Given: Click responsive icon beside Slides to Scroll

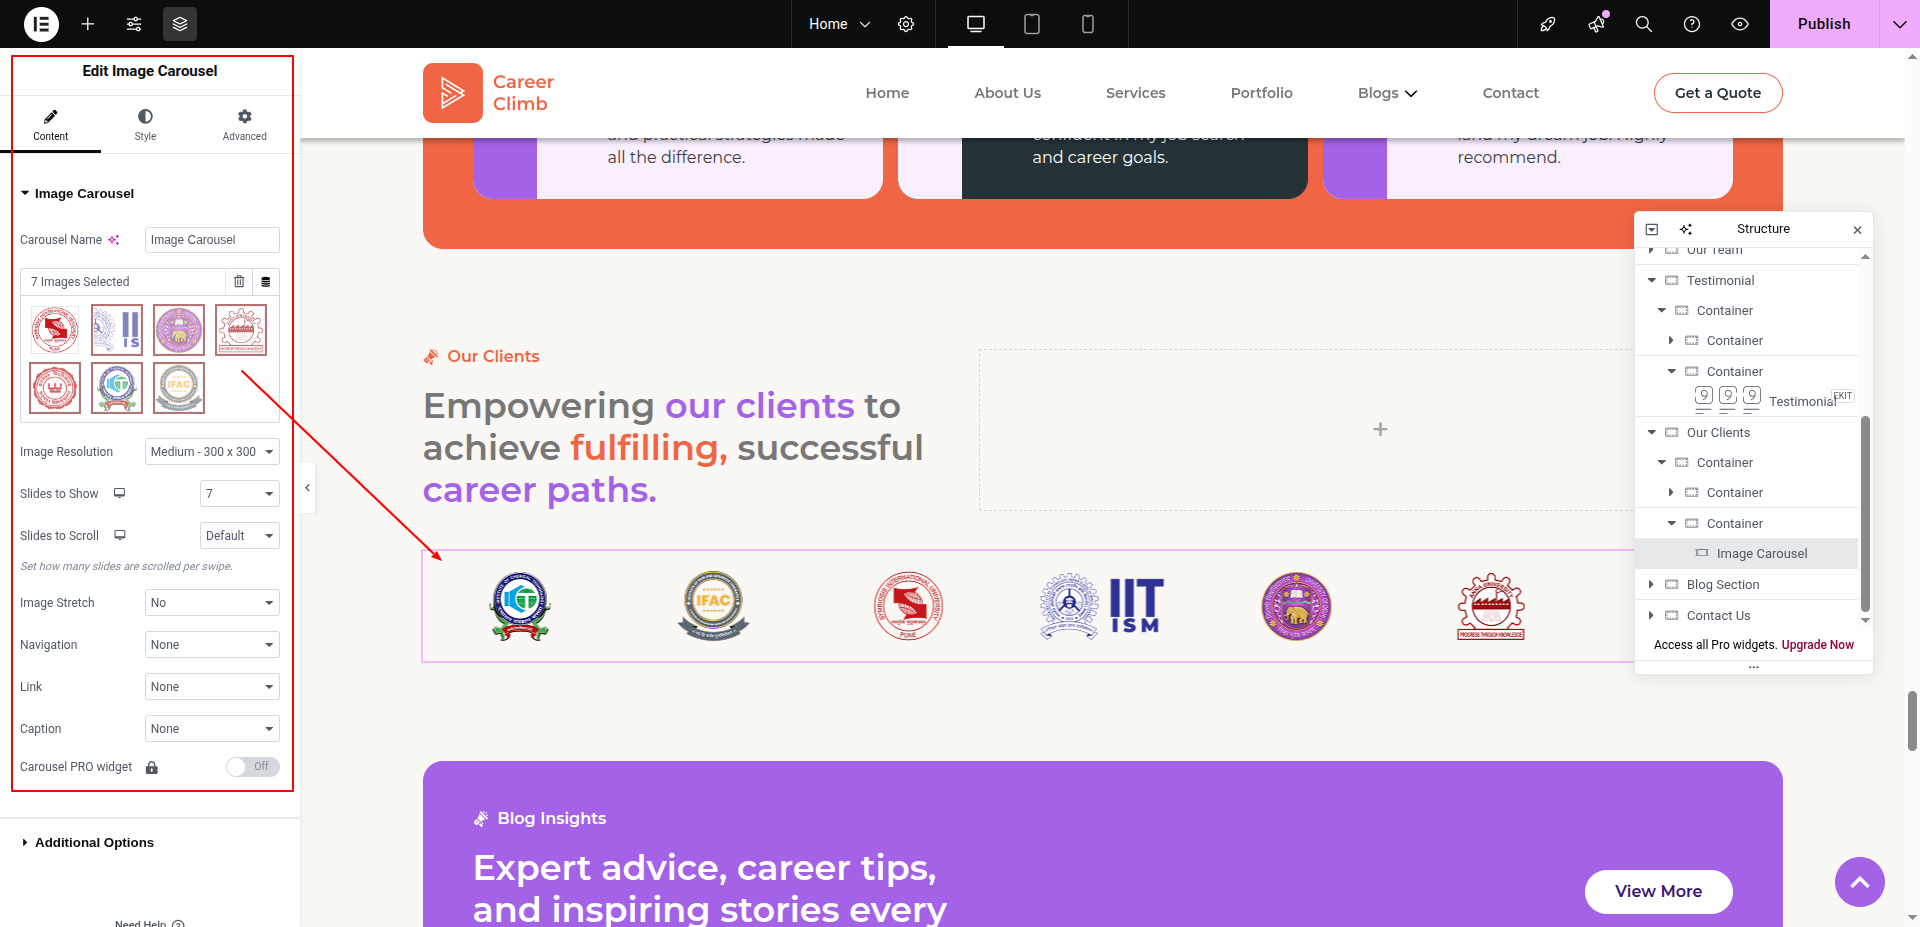Looking at the screenshot, I should point(119,535).
